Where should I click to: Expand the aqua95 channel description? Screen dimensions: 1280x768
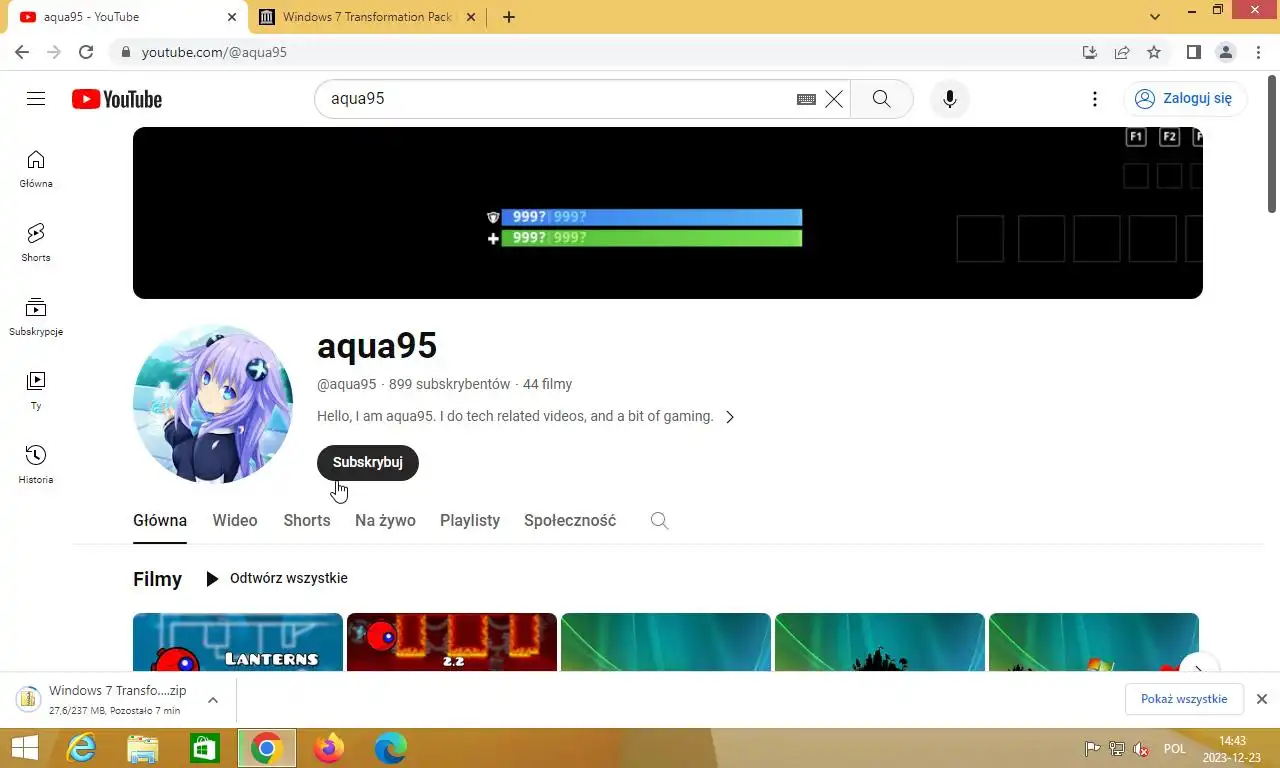coord(730,417)
